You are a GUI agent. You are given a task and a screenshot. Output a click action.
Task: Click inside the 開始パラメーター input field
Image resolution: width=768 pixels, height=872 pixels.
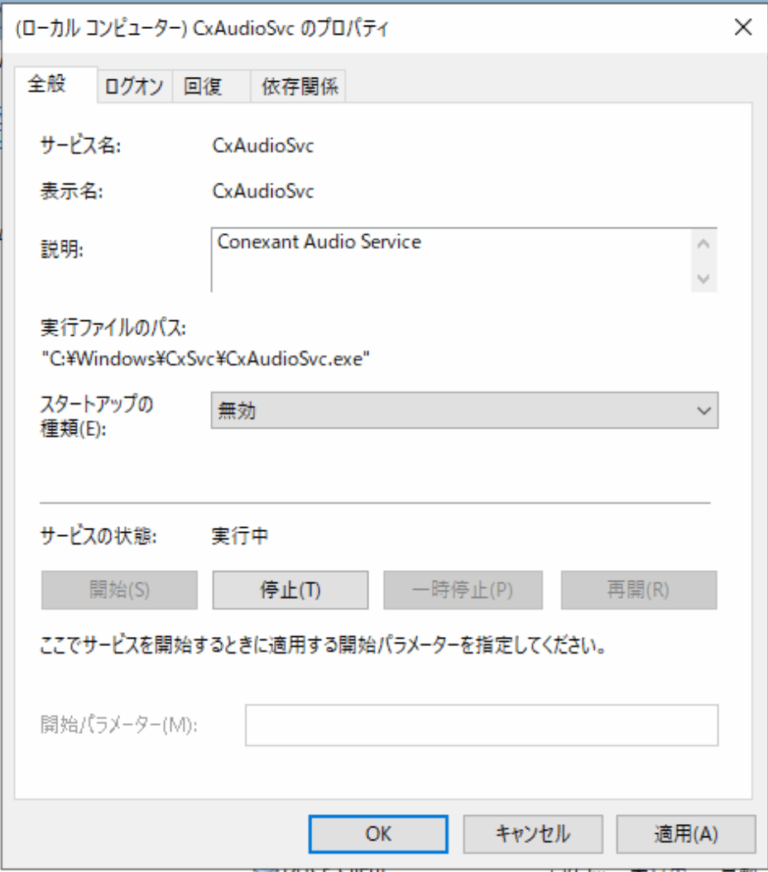pyautogui.click(x=480, y=726)
